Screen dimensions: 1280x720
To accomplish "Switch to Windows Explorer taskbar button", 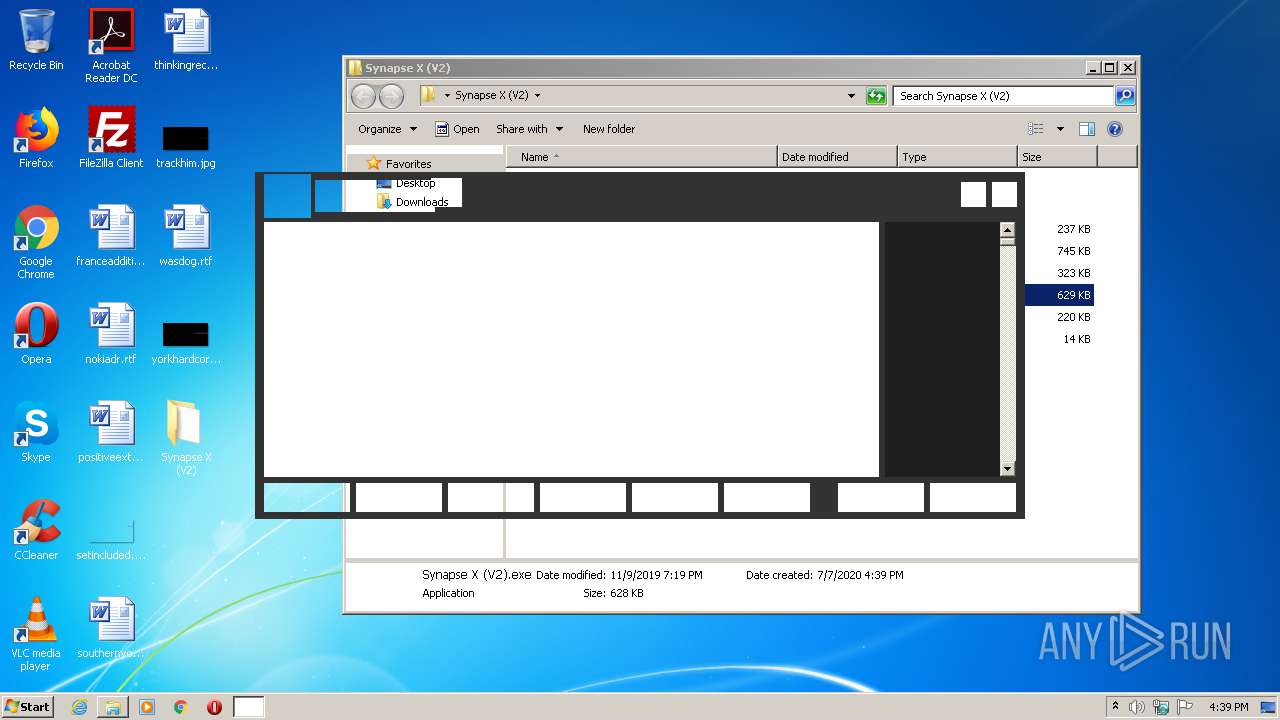I will coord(113,707).
